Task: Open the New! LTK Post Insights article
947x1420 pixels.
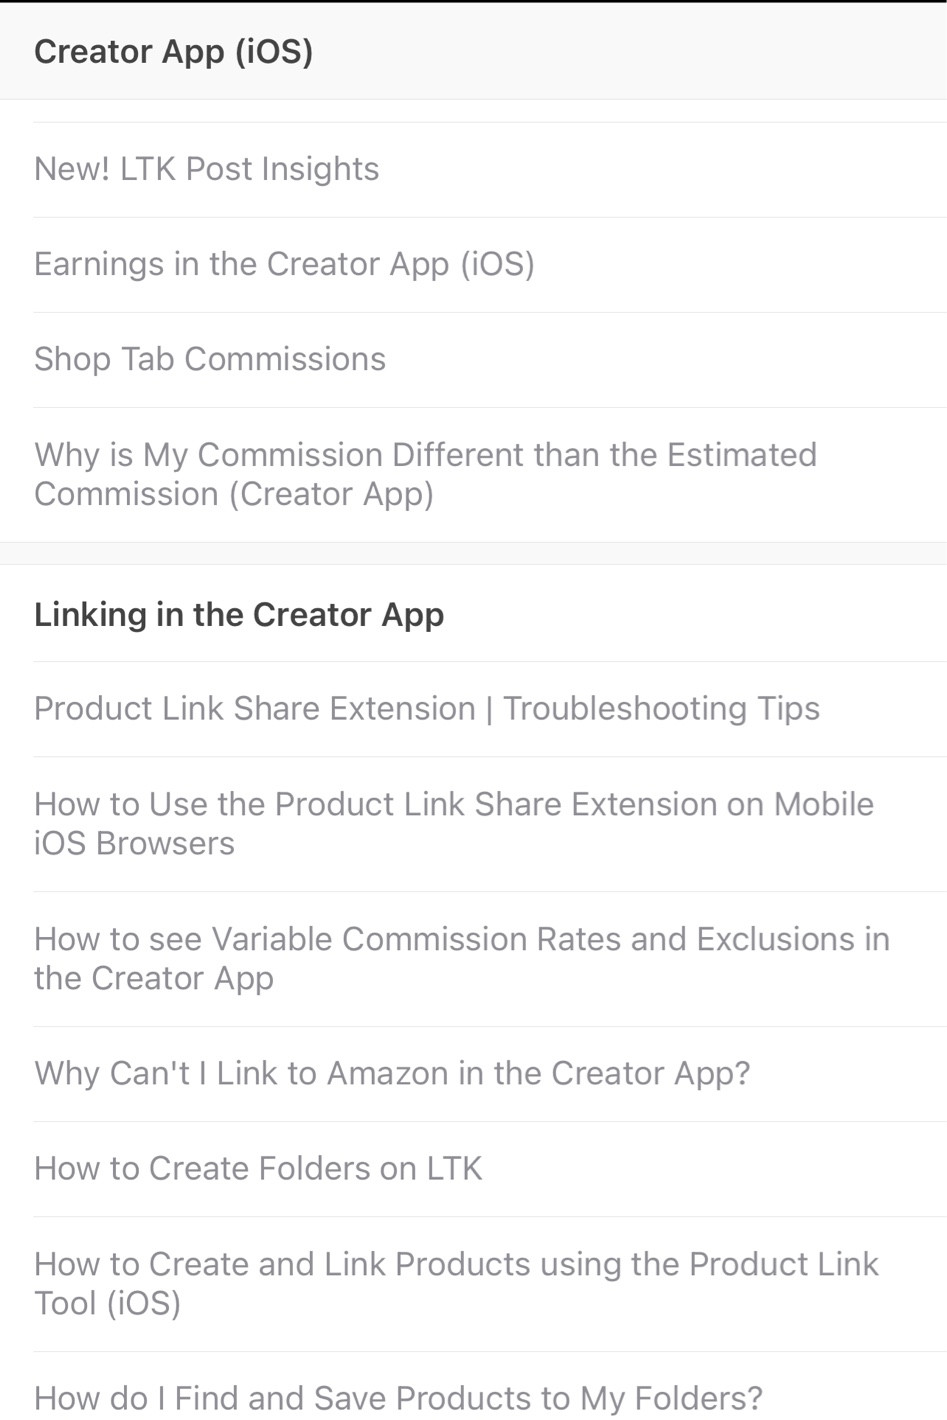Action: 206,169
